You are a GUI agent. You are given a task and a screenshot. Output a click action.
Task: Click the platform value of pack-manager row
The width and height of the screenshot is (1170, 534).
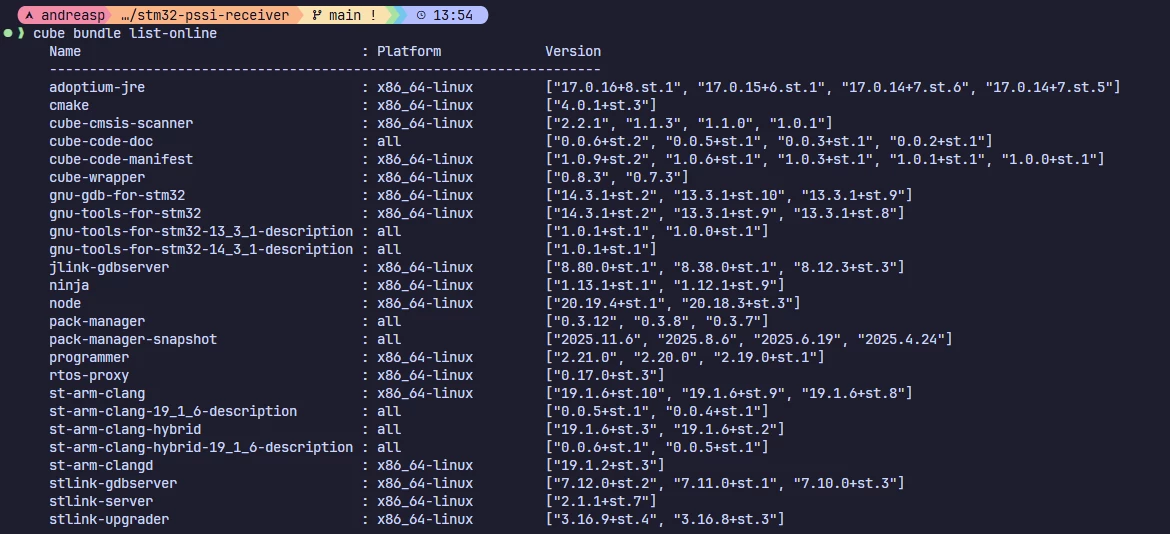390,321
